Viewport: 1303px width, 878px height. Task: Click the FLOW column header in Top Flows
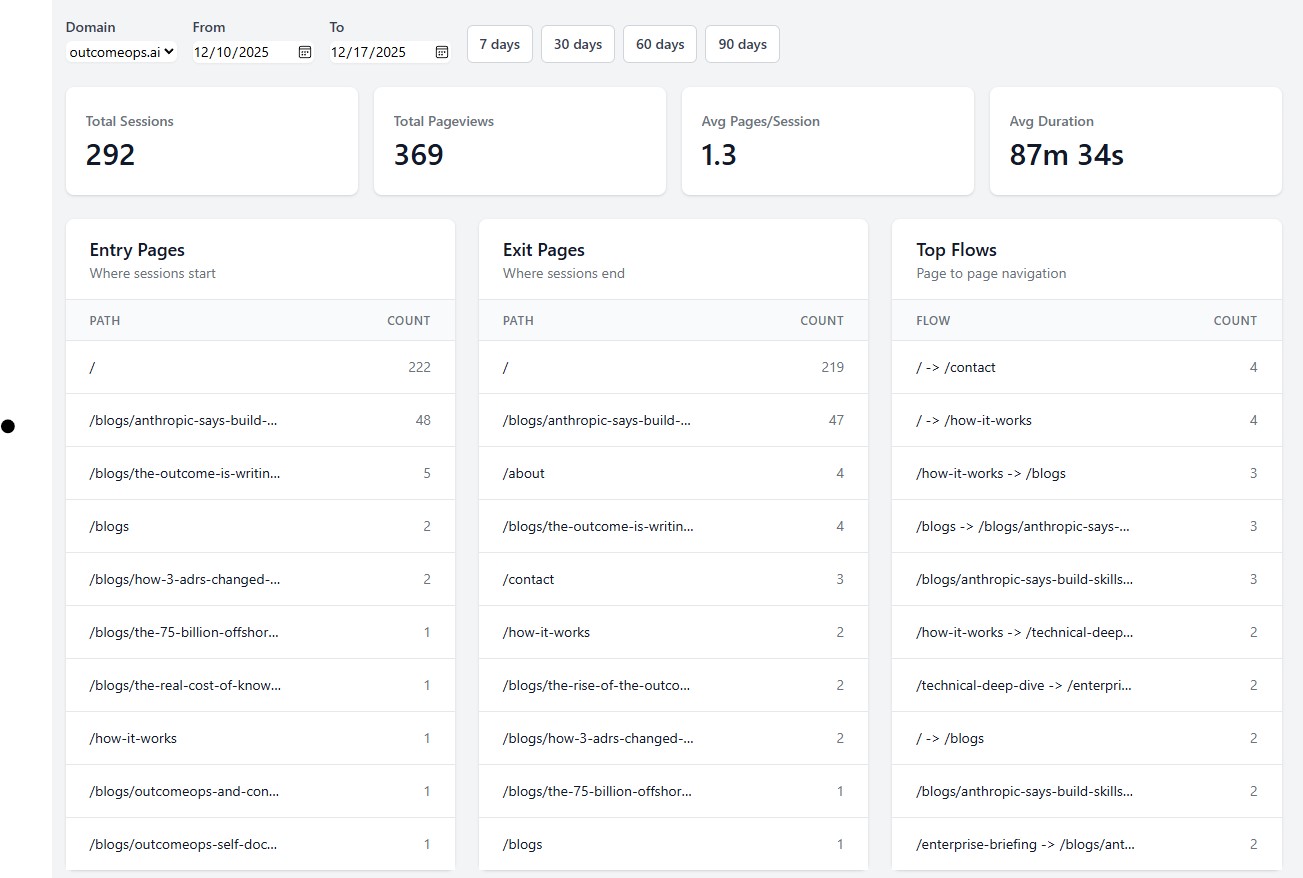tap(932, 320)
